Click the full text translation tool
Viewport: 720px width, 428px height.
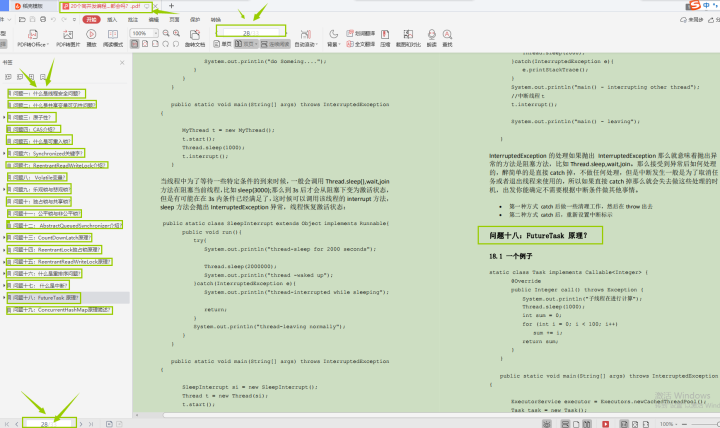pos(360,44)
